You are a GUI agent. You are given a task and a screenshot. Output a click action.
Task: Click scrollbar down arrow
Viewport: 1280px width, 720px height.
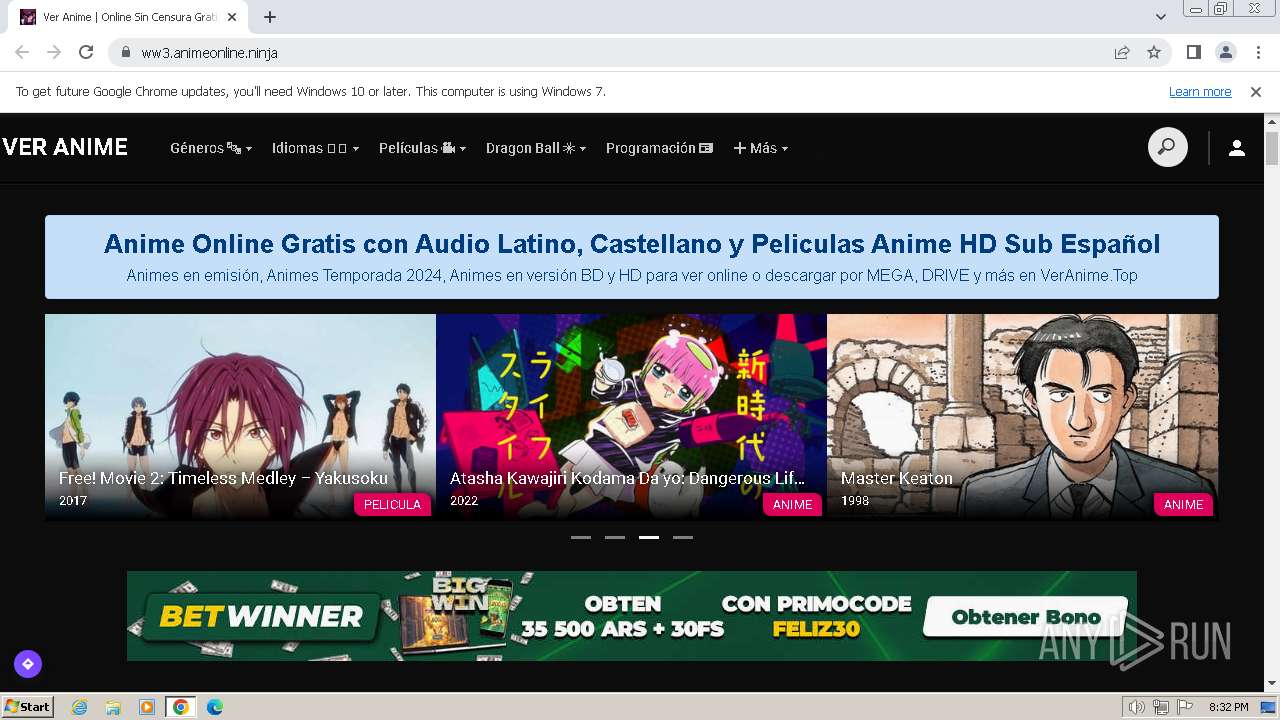[x=1272, y=684]
